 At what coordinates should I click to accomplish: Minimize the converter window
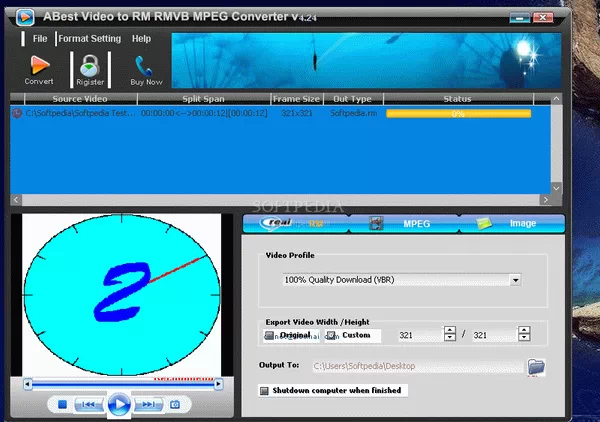[x=520, y=17]
